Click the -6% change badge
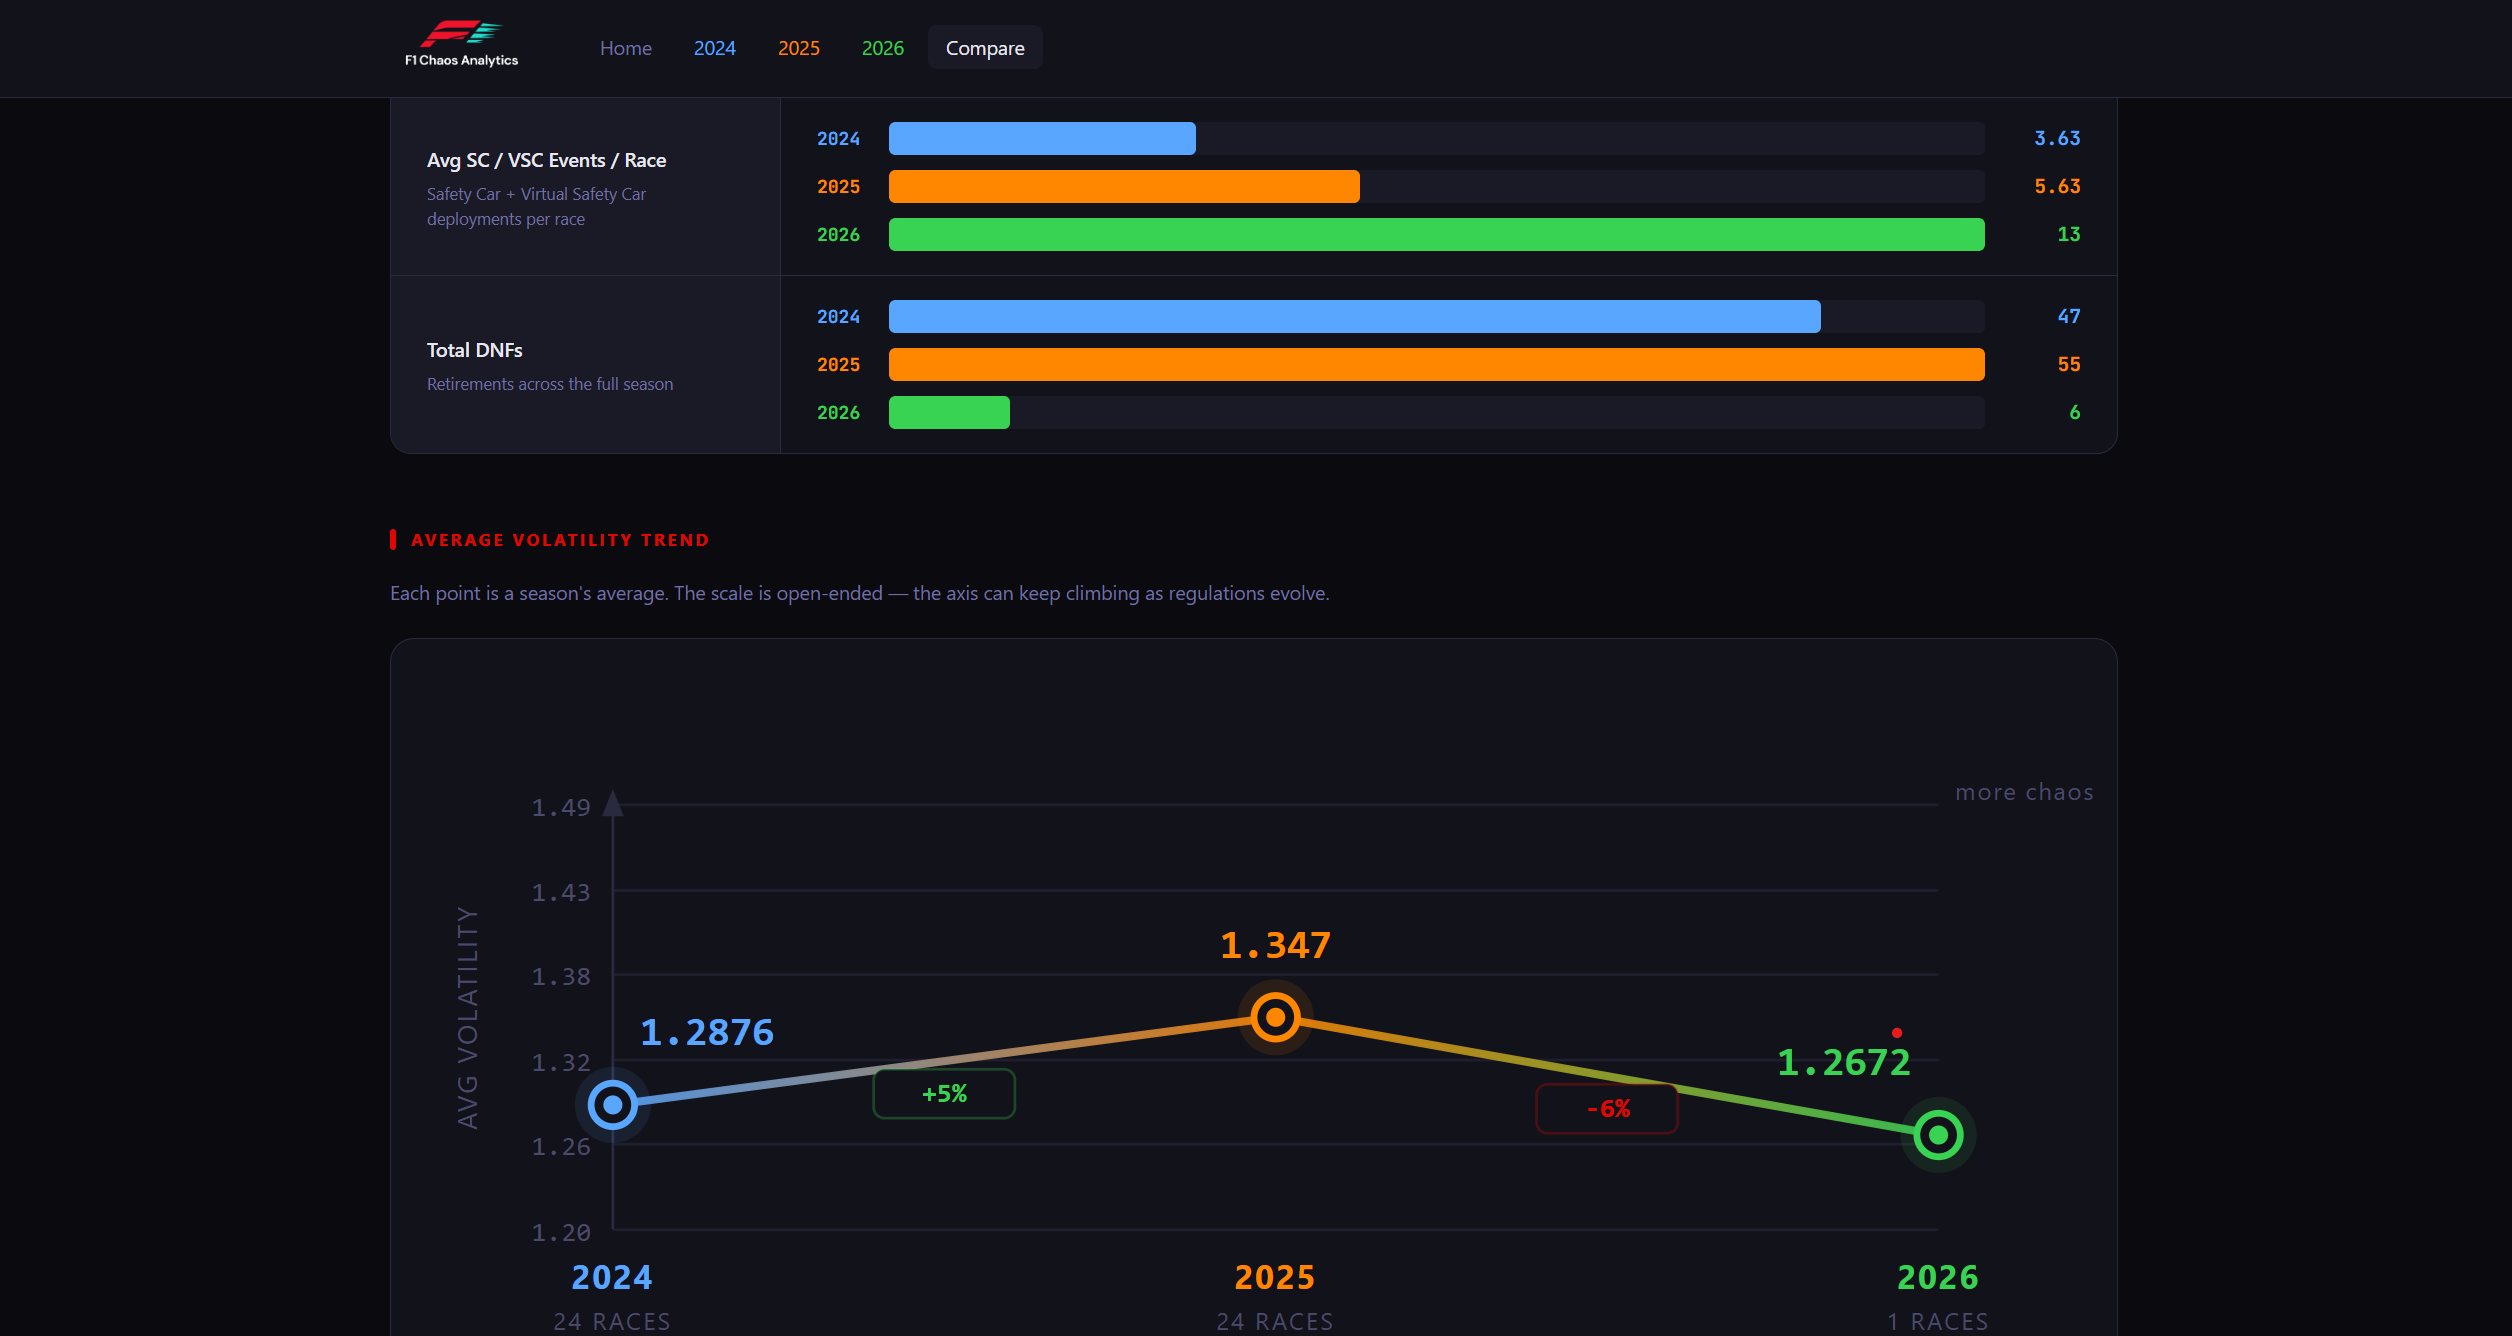 [x=1607, y=1109]
